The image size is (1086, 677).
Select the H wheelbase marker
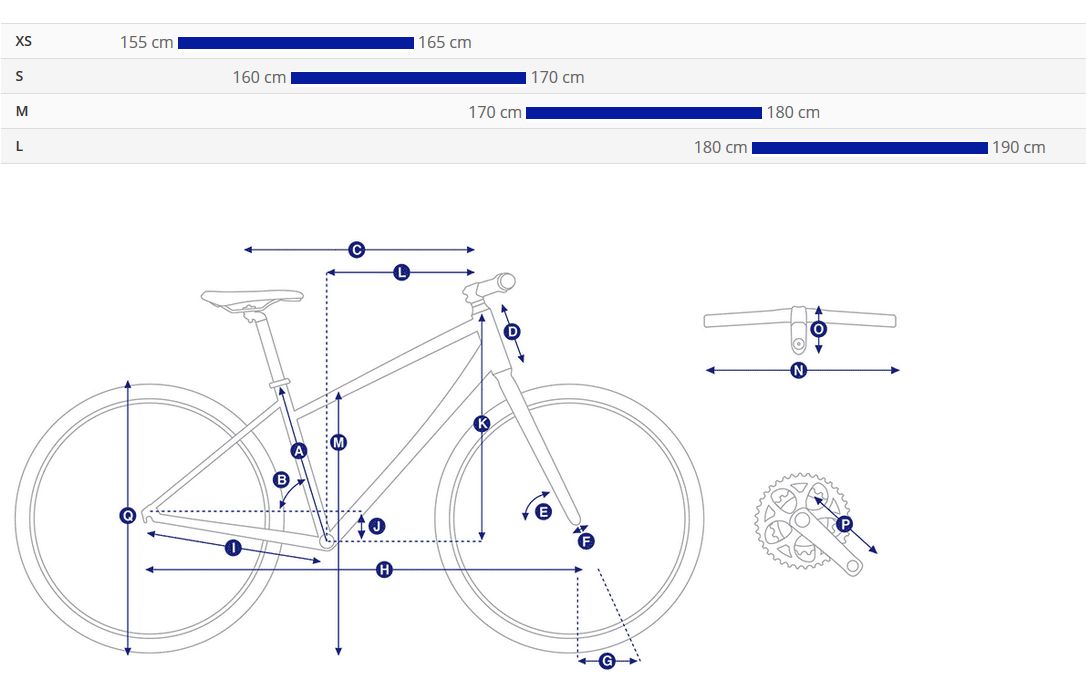tap(384, 570)
